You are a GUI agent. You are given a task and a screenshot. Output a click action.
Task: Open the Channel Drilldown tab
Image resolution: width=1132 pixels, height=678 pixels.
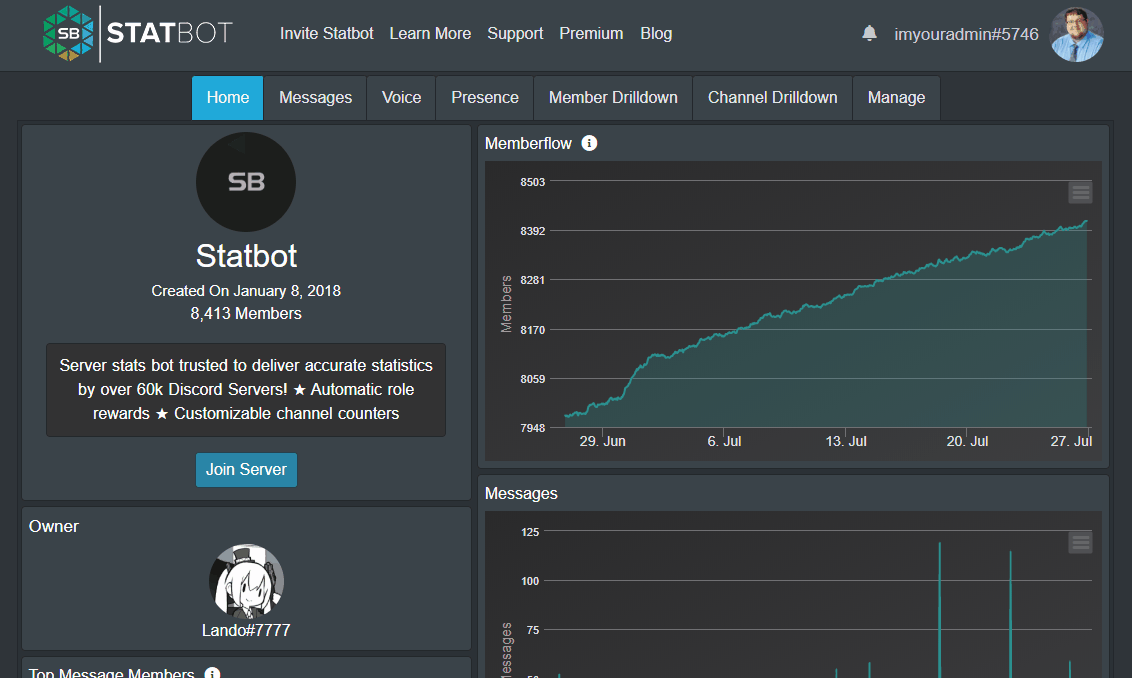point(772,97)
